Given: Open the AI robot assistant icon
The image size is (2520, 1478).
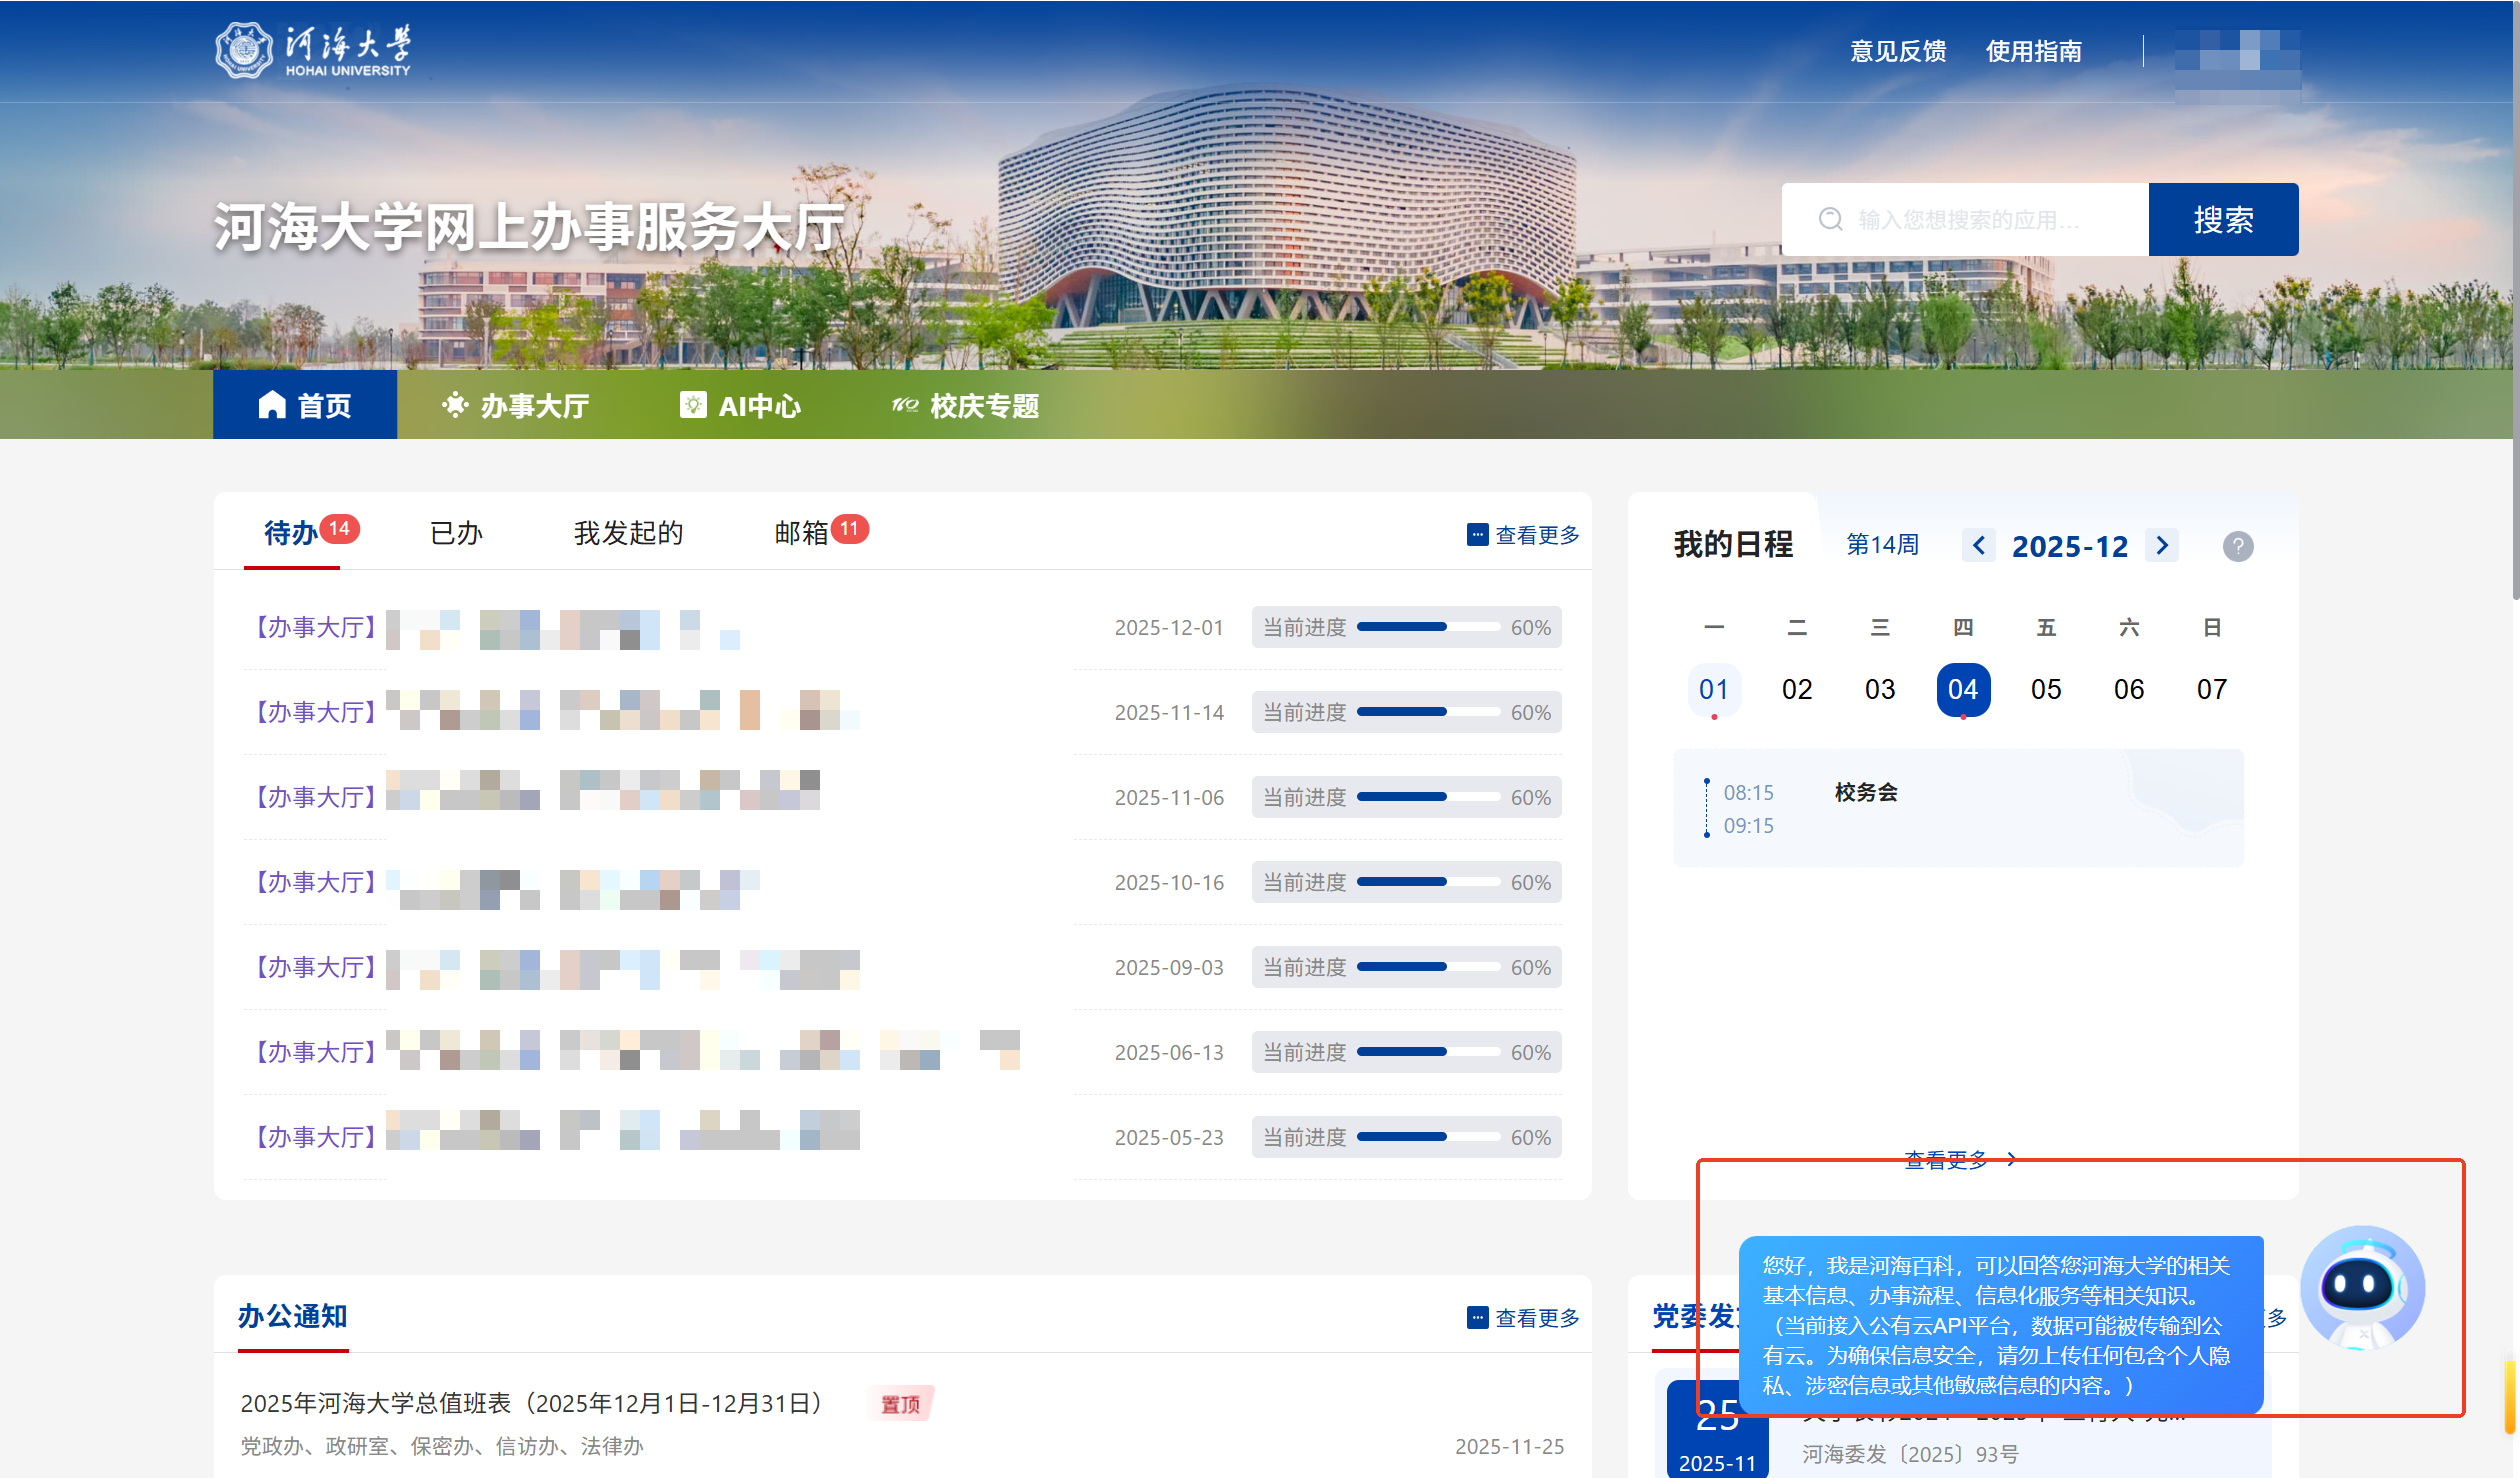Looking at the screenshot, I should pos(2361,1287).
